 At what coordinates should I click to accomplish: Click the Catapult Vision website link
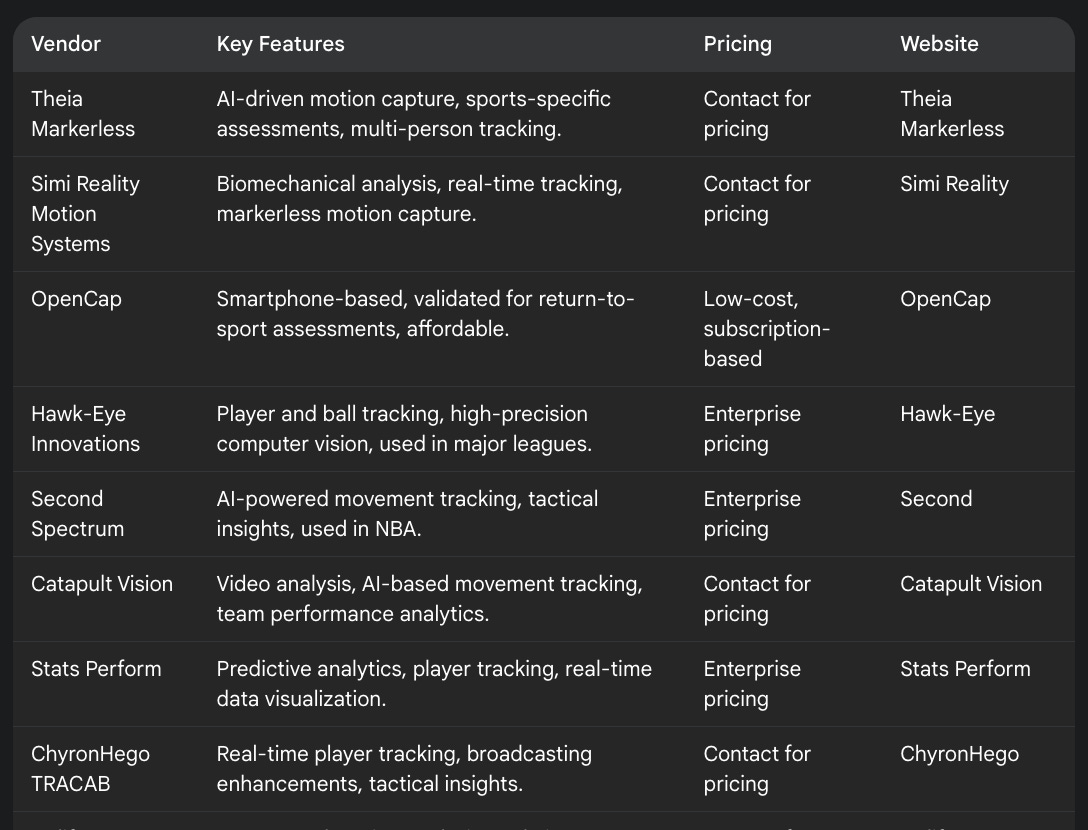(x=970, y=584)
